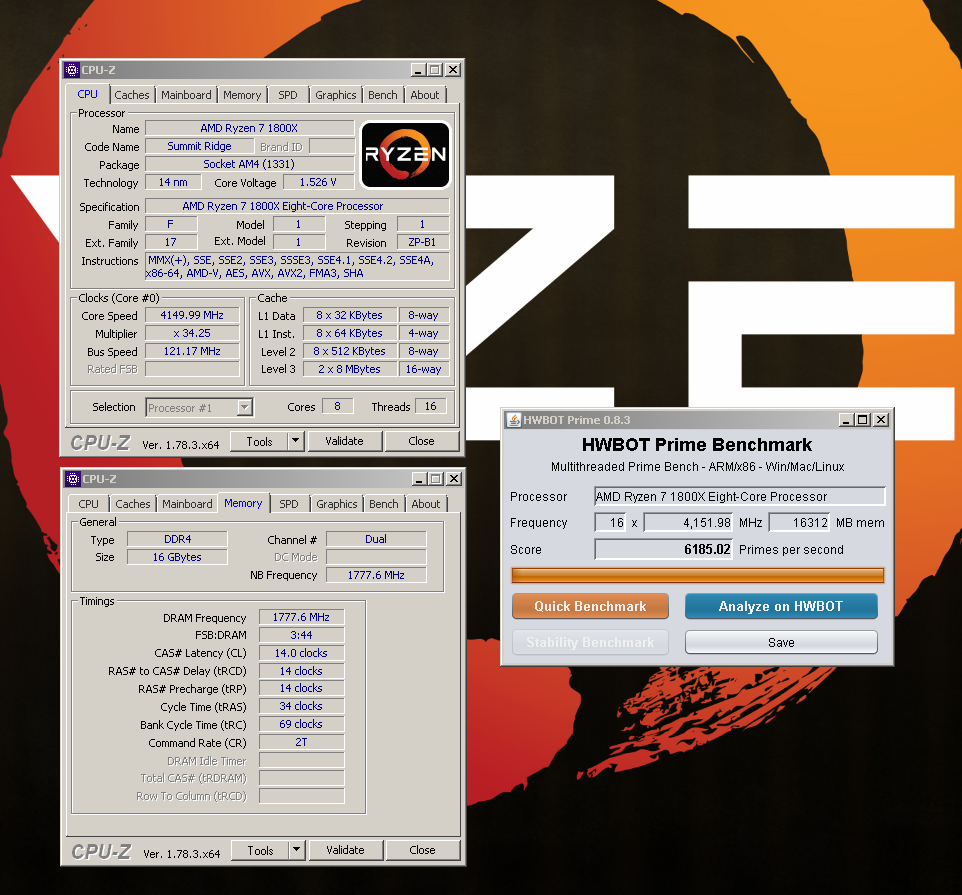Click the Command Rate value 2T
The image size is (962, 895).
tap(301, 742)
